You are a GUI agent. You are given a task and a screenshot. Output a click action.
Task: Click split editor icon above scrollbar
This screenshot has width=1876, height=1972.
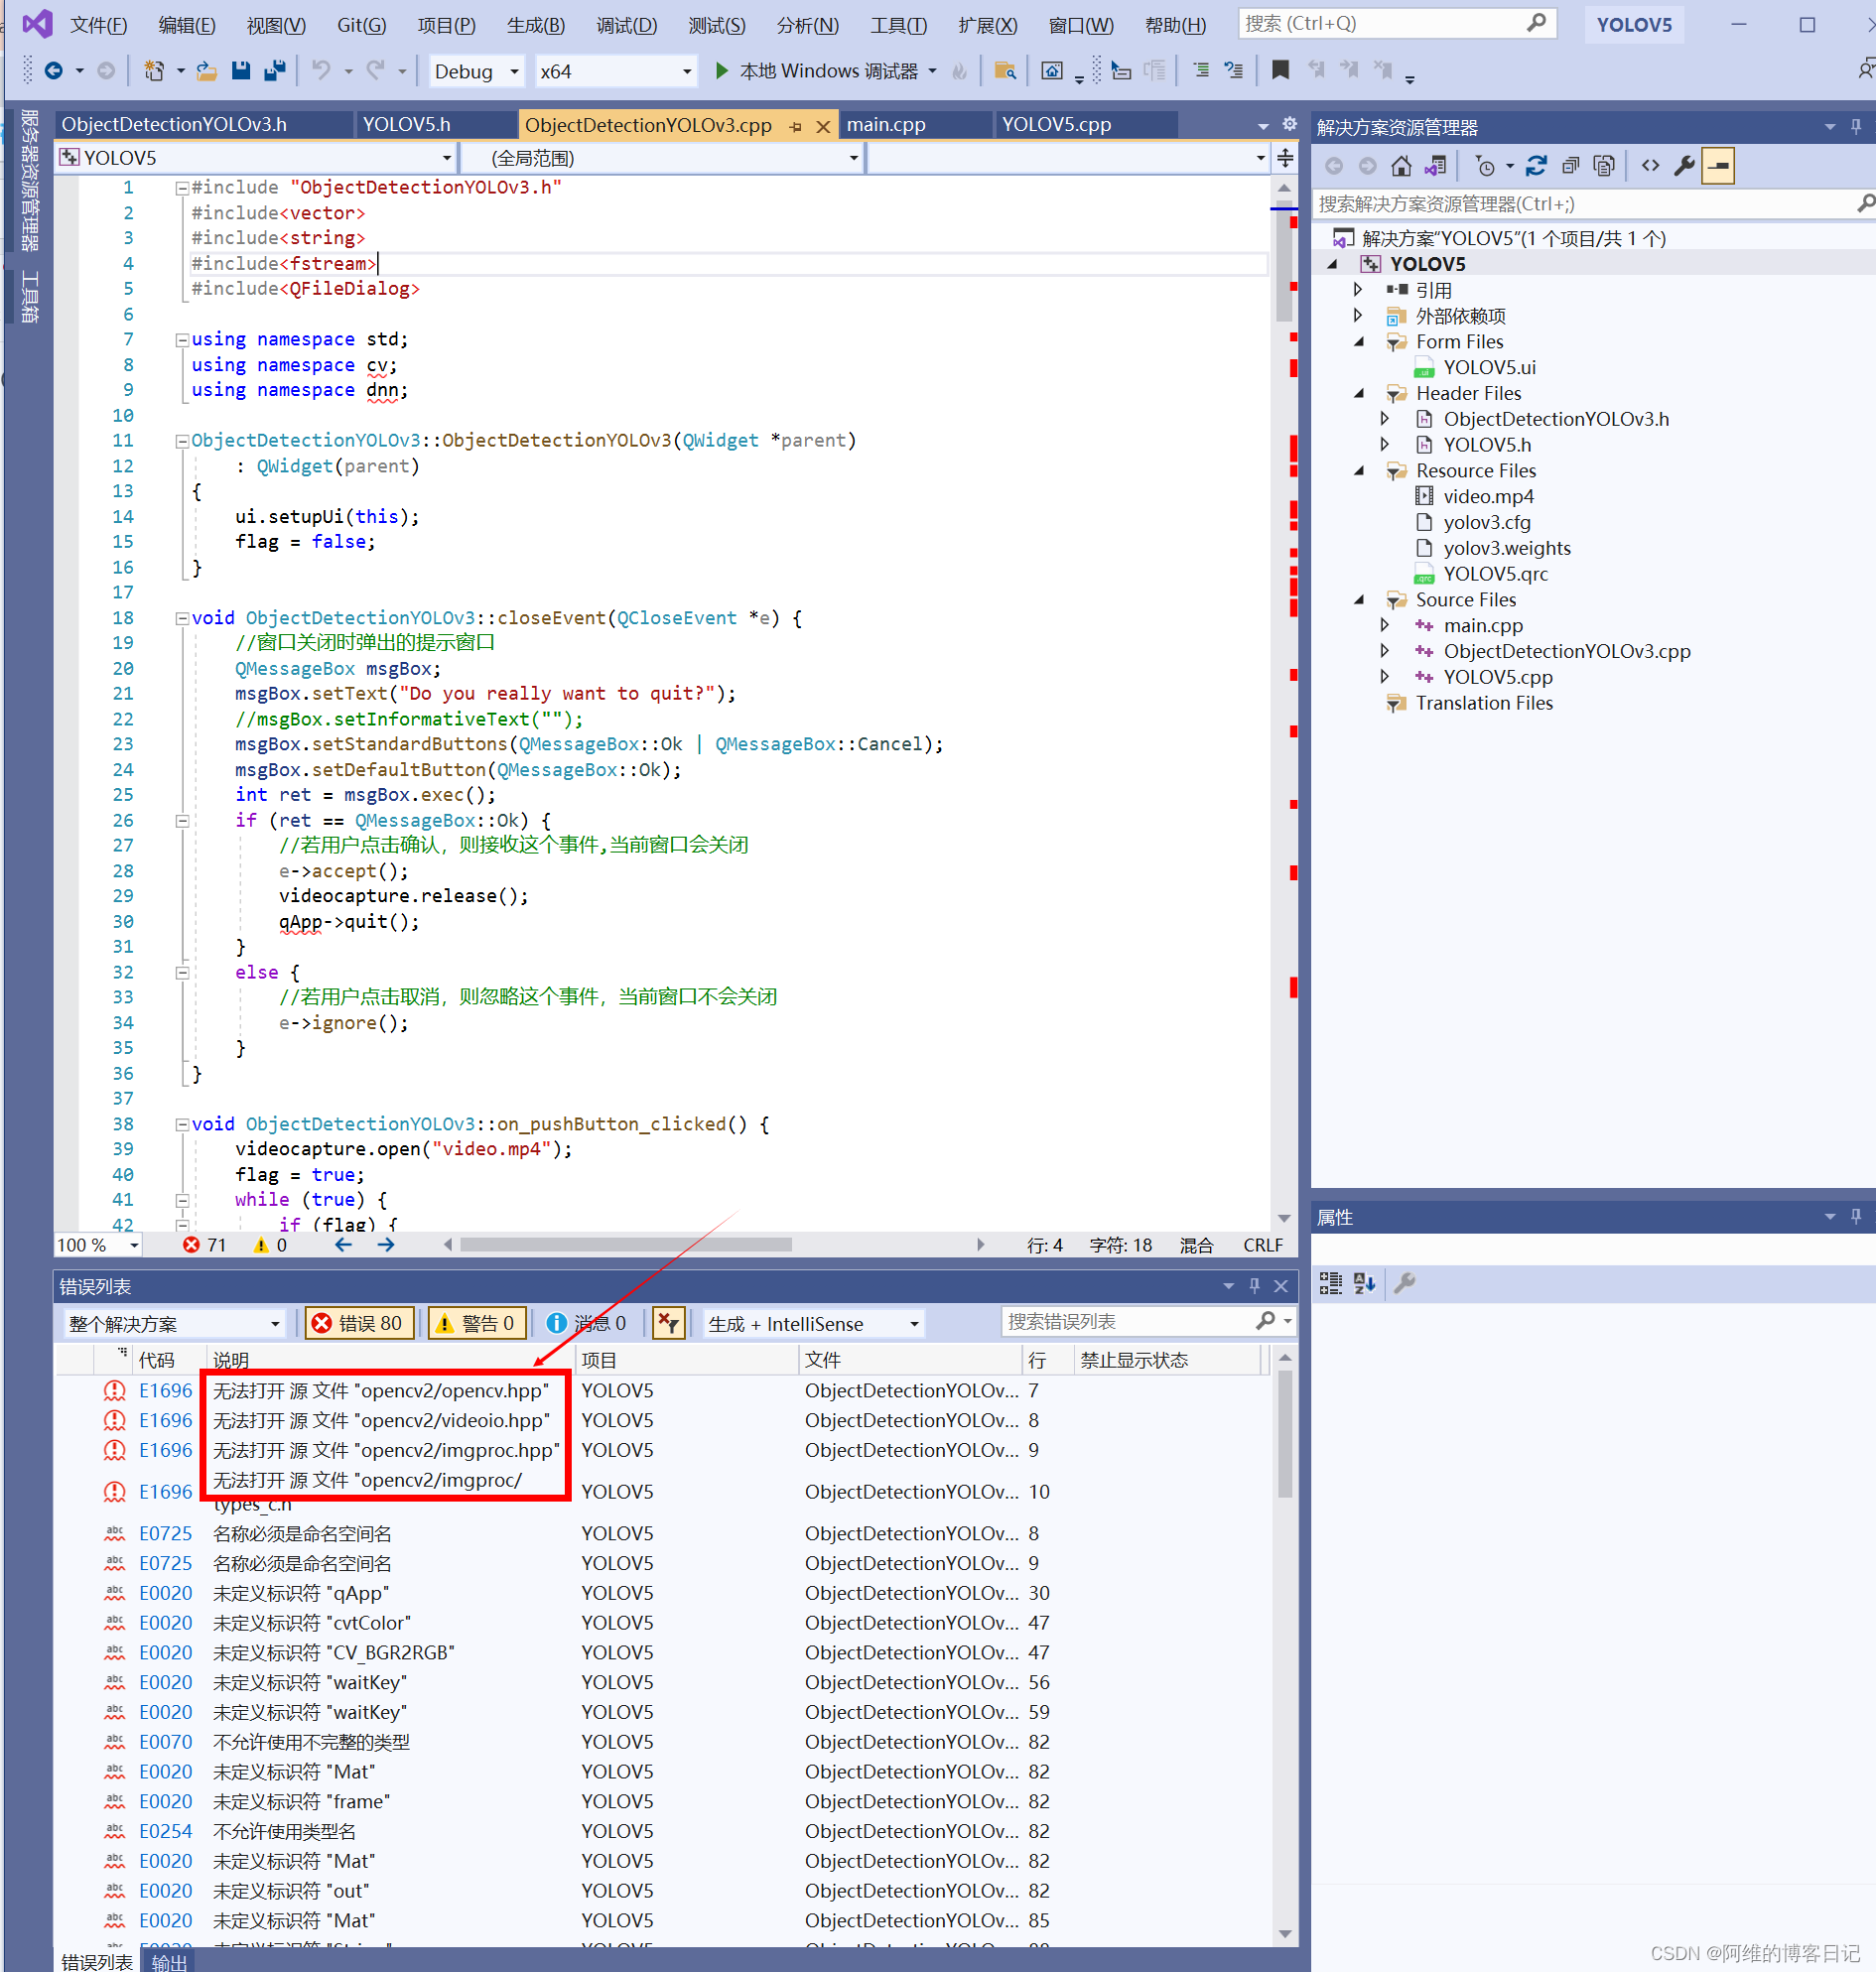pyautogui.click(x=1285, y=158)
